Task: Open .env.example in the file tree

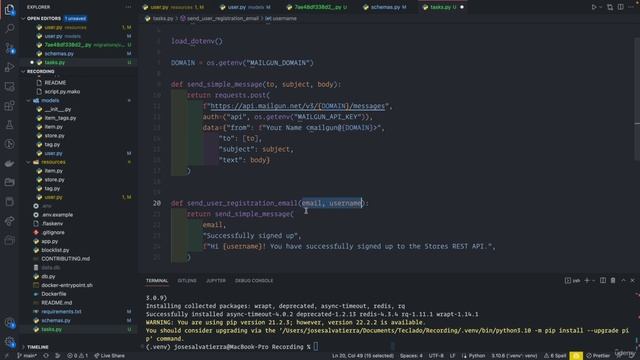Action: tap(57, 215)
